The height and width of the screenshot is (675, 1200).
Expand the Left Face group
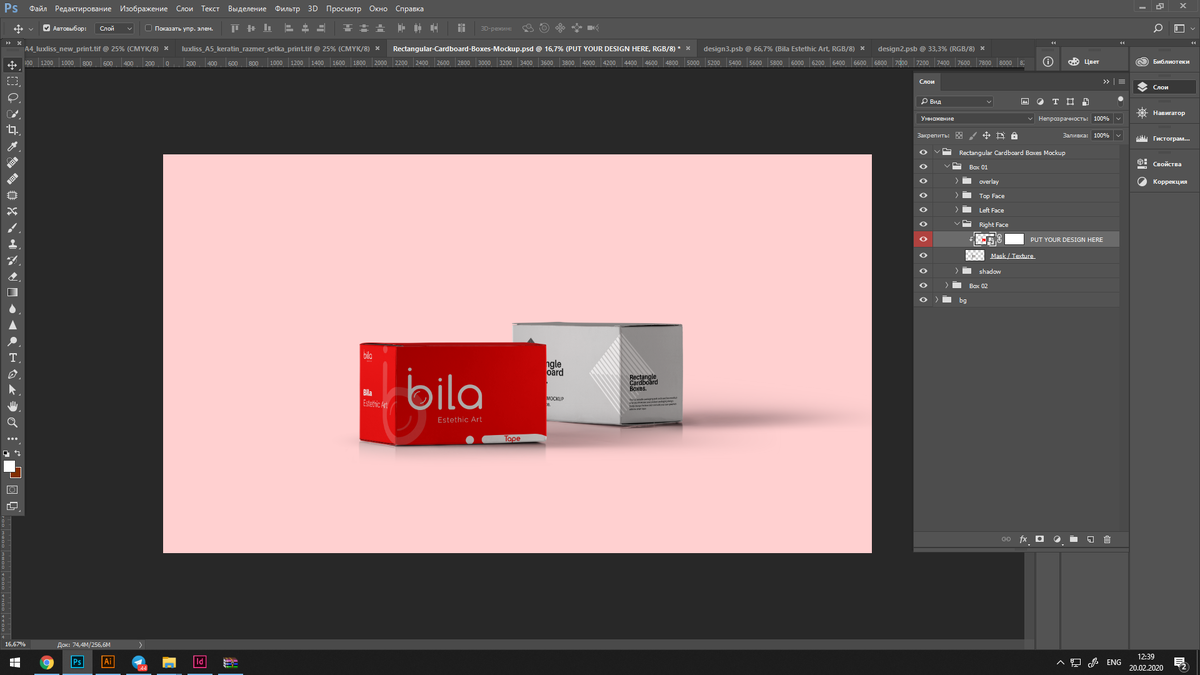coord(956,210)
